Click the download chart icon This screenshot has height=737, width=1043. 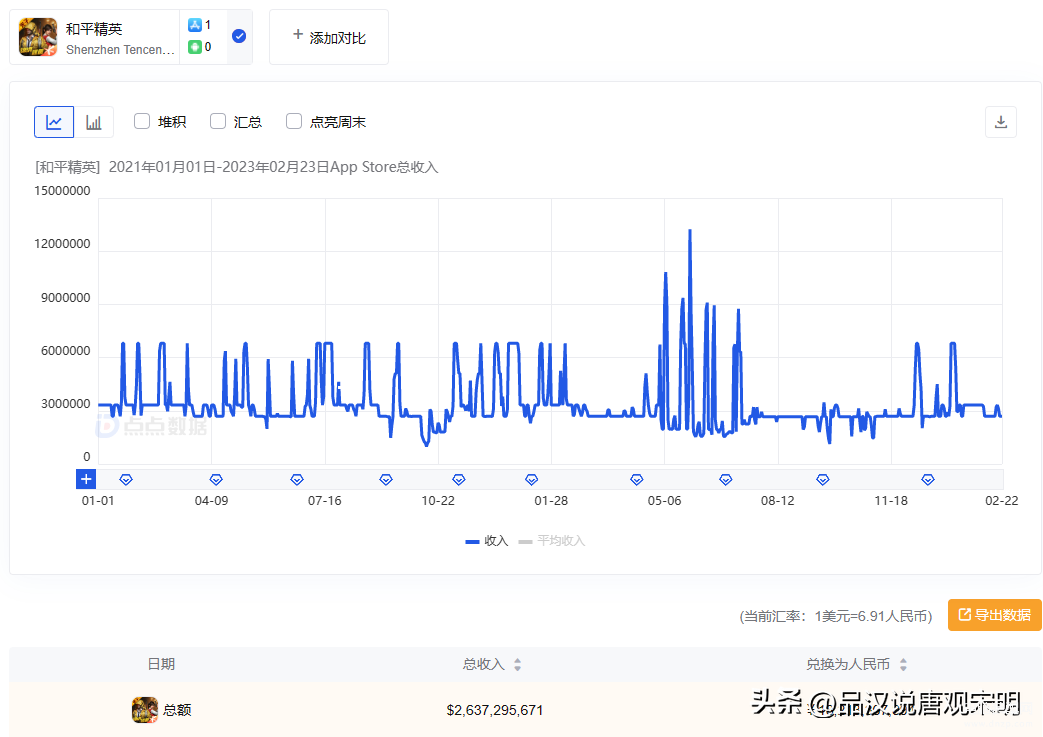click(1000, 122)
